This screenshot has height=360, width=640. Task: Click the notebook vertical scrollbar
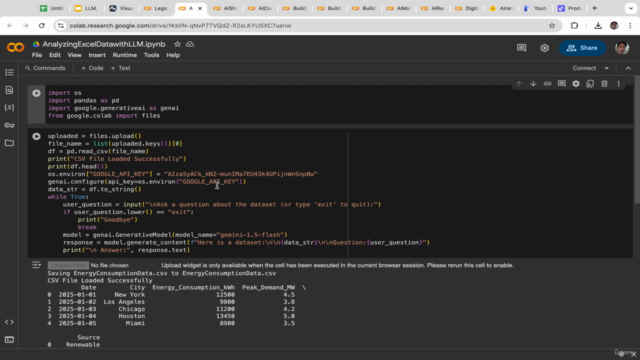point(636,139)
